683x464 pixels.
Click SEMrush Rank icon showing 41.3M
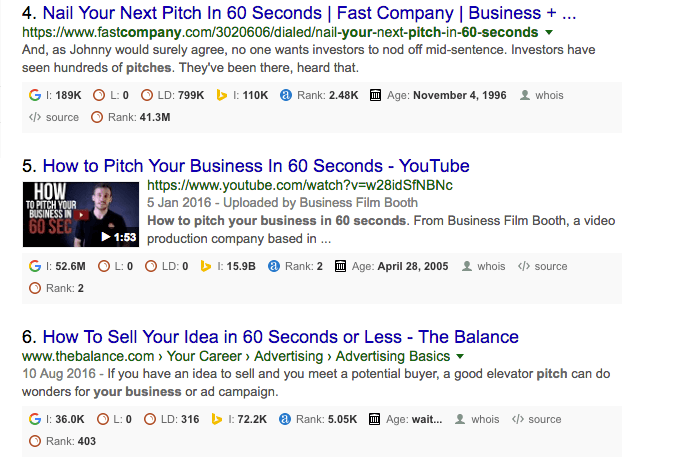(97, 117)
